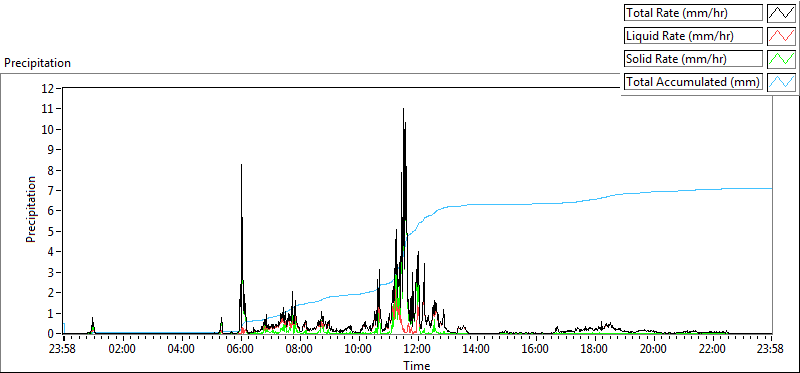Select the Total Accumulated (mm) legend label
The height and width of the screenshot is (373, 800).
[693, 82]
